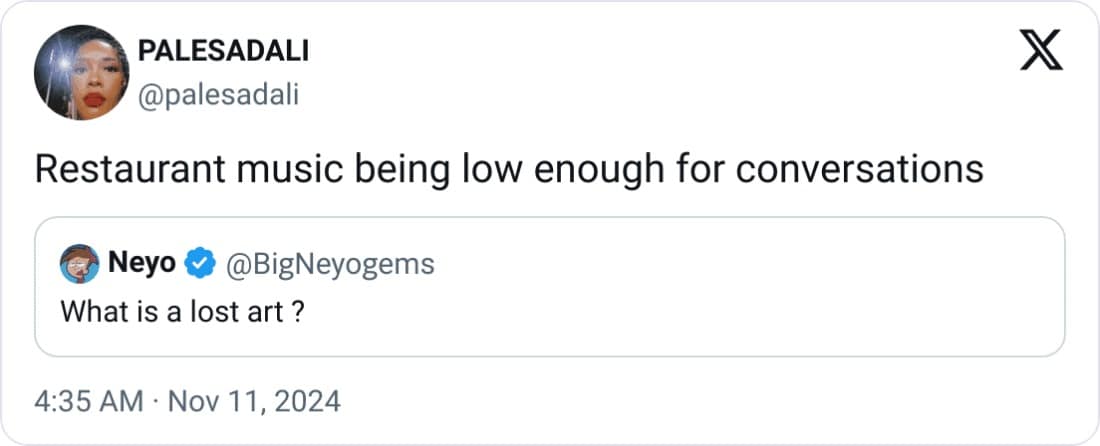Click the word "conversations" in the tweet

(859, 170)
